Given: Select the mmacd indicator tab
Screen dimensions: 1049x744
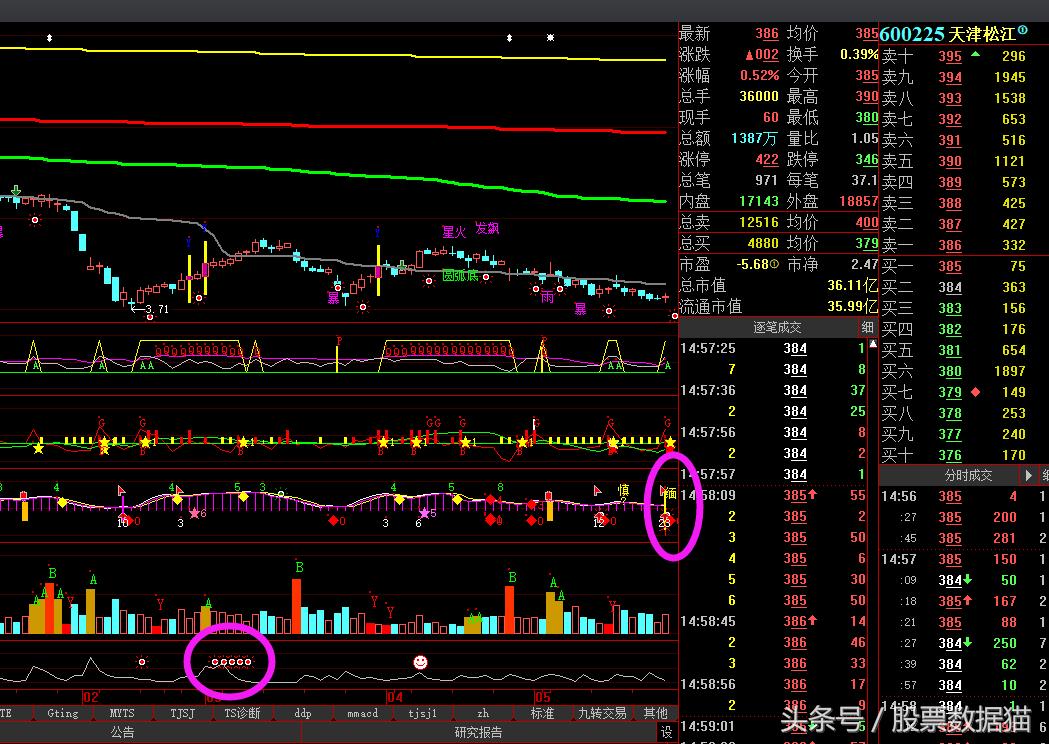Looking at the screenshot, I should tap(362, 713).
